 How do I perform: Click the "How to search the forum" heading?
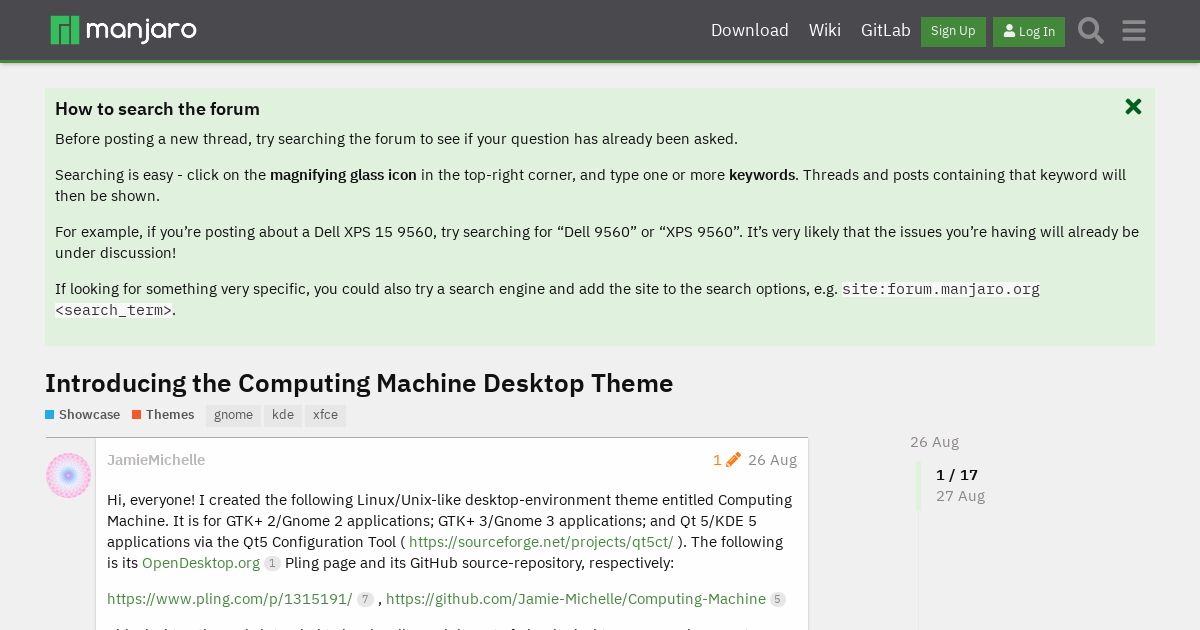tap(157, 109)
